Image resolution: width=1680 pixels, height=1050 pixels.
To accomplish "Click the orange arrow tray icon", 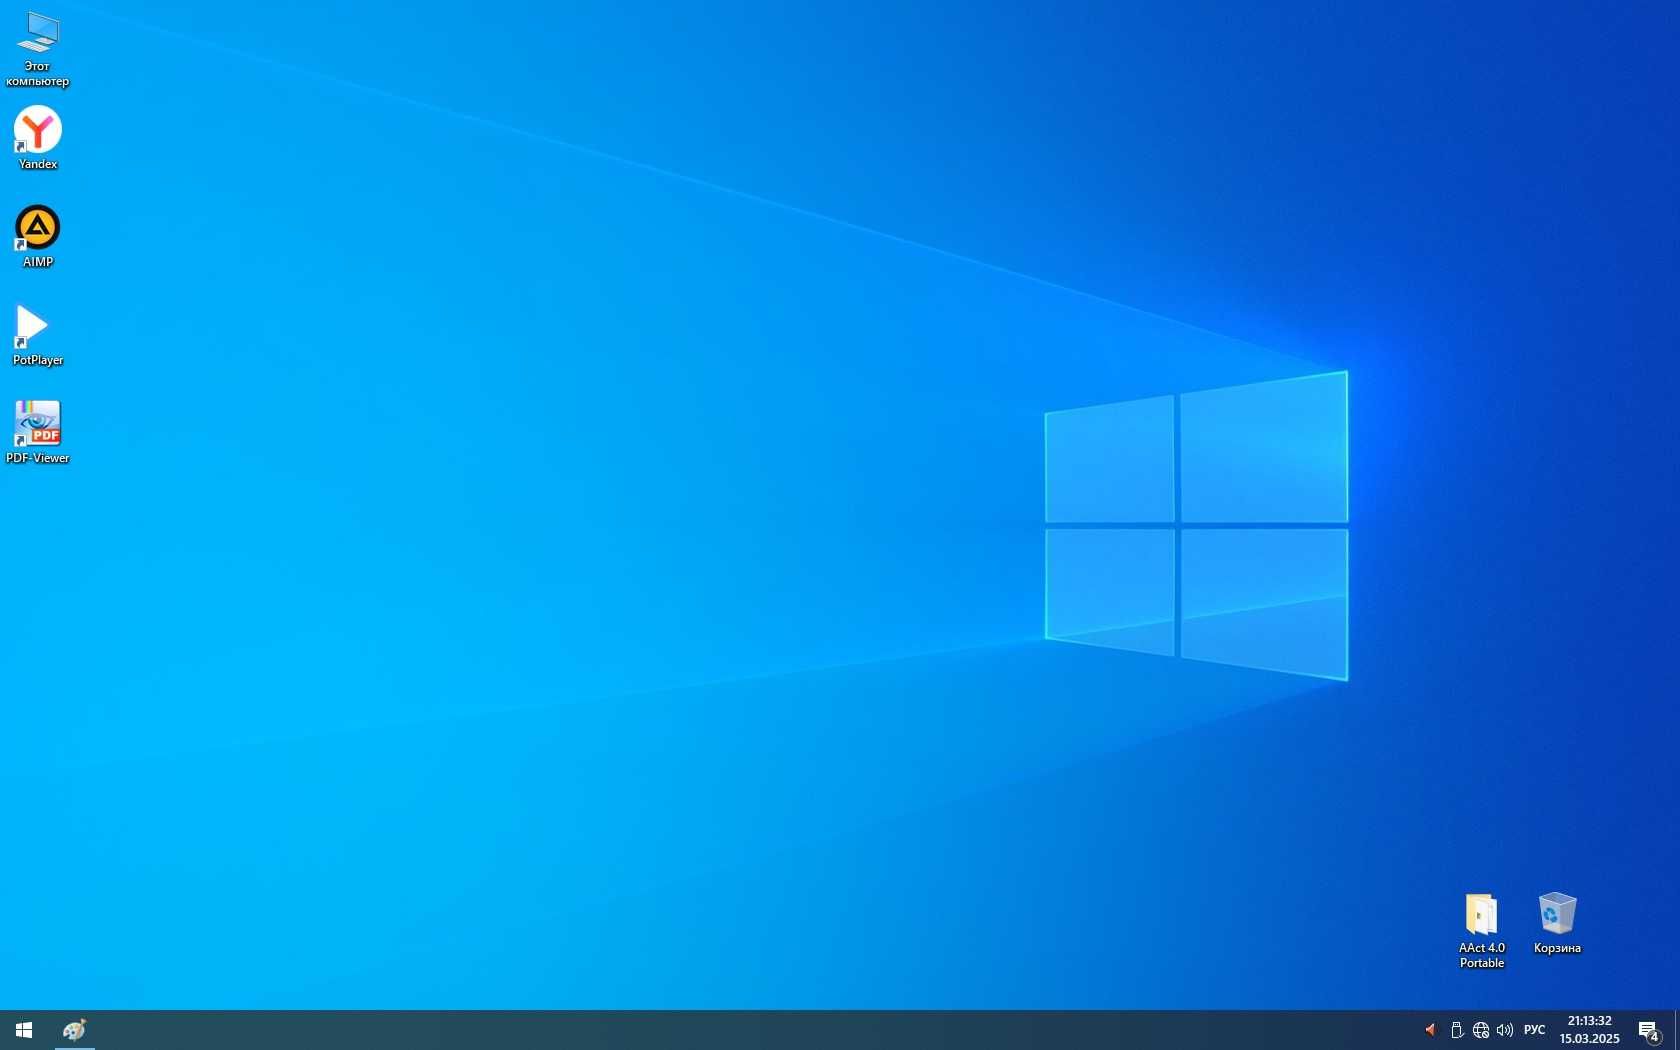I will tap(1430, 1030).
